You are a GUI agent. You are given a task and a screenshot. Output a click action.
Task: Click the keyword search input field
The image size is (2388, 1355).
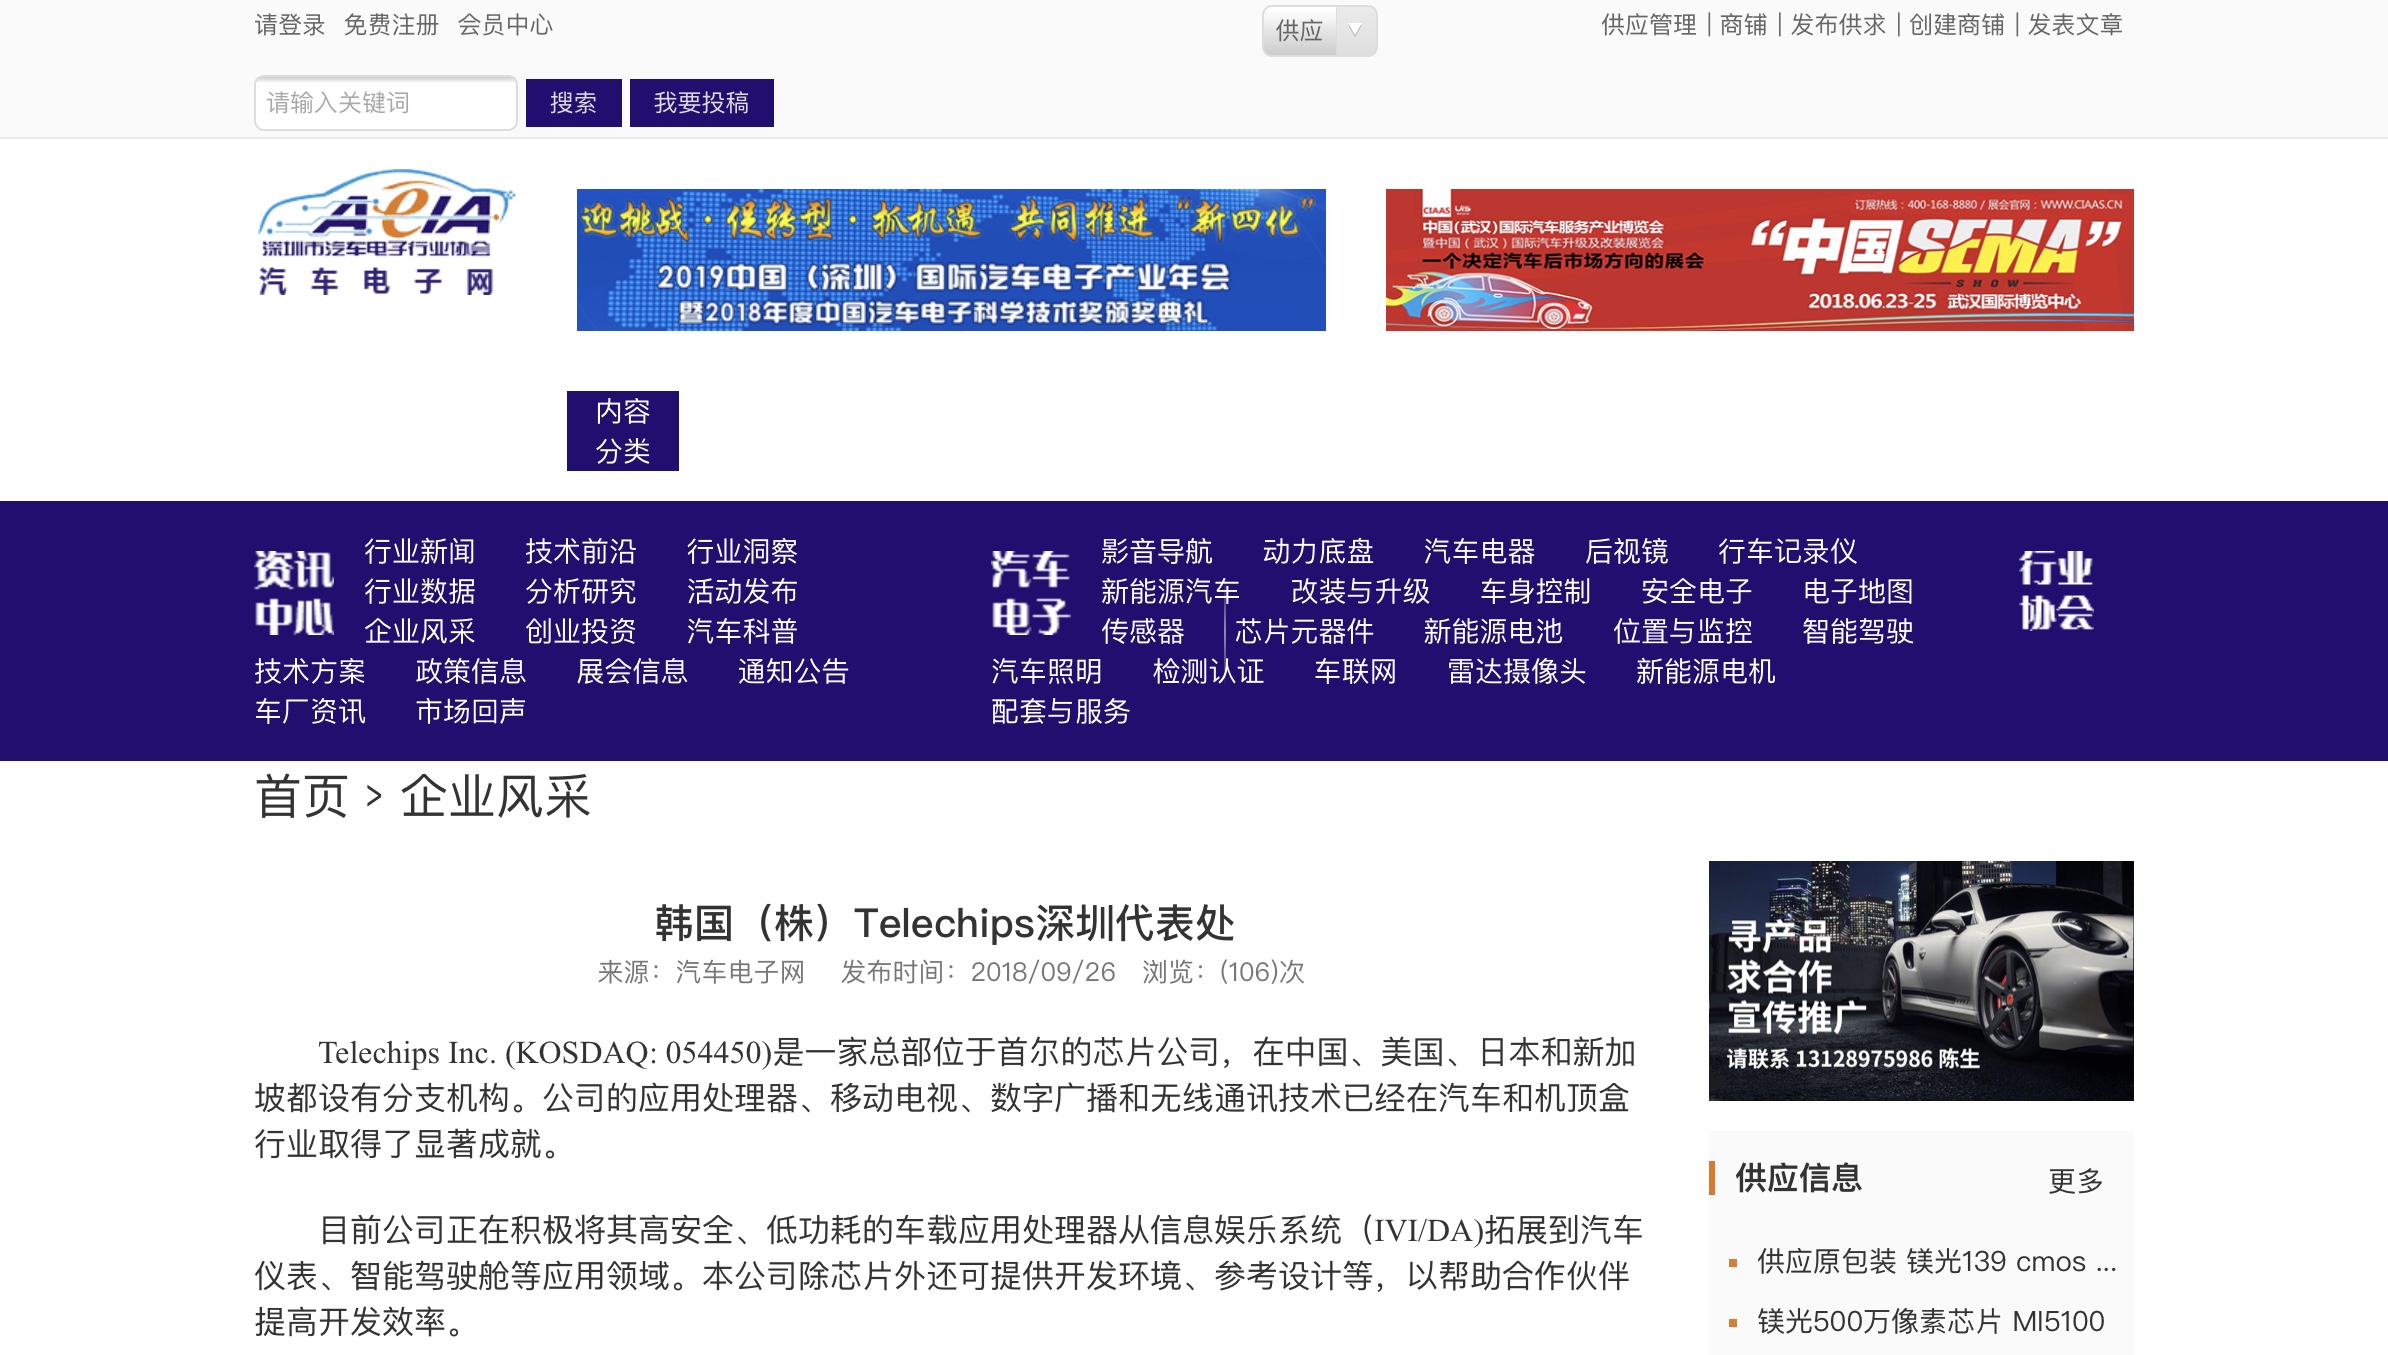(385, 103)
